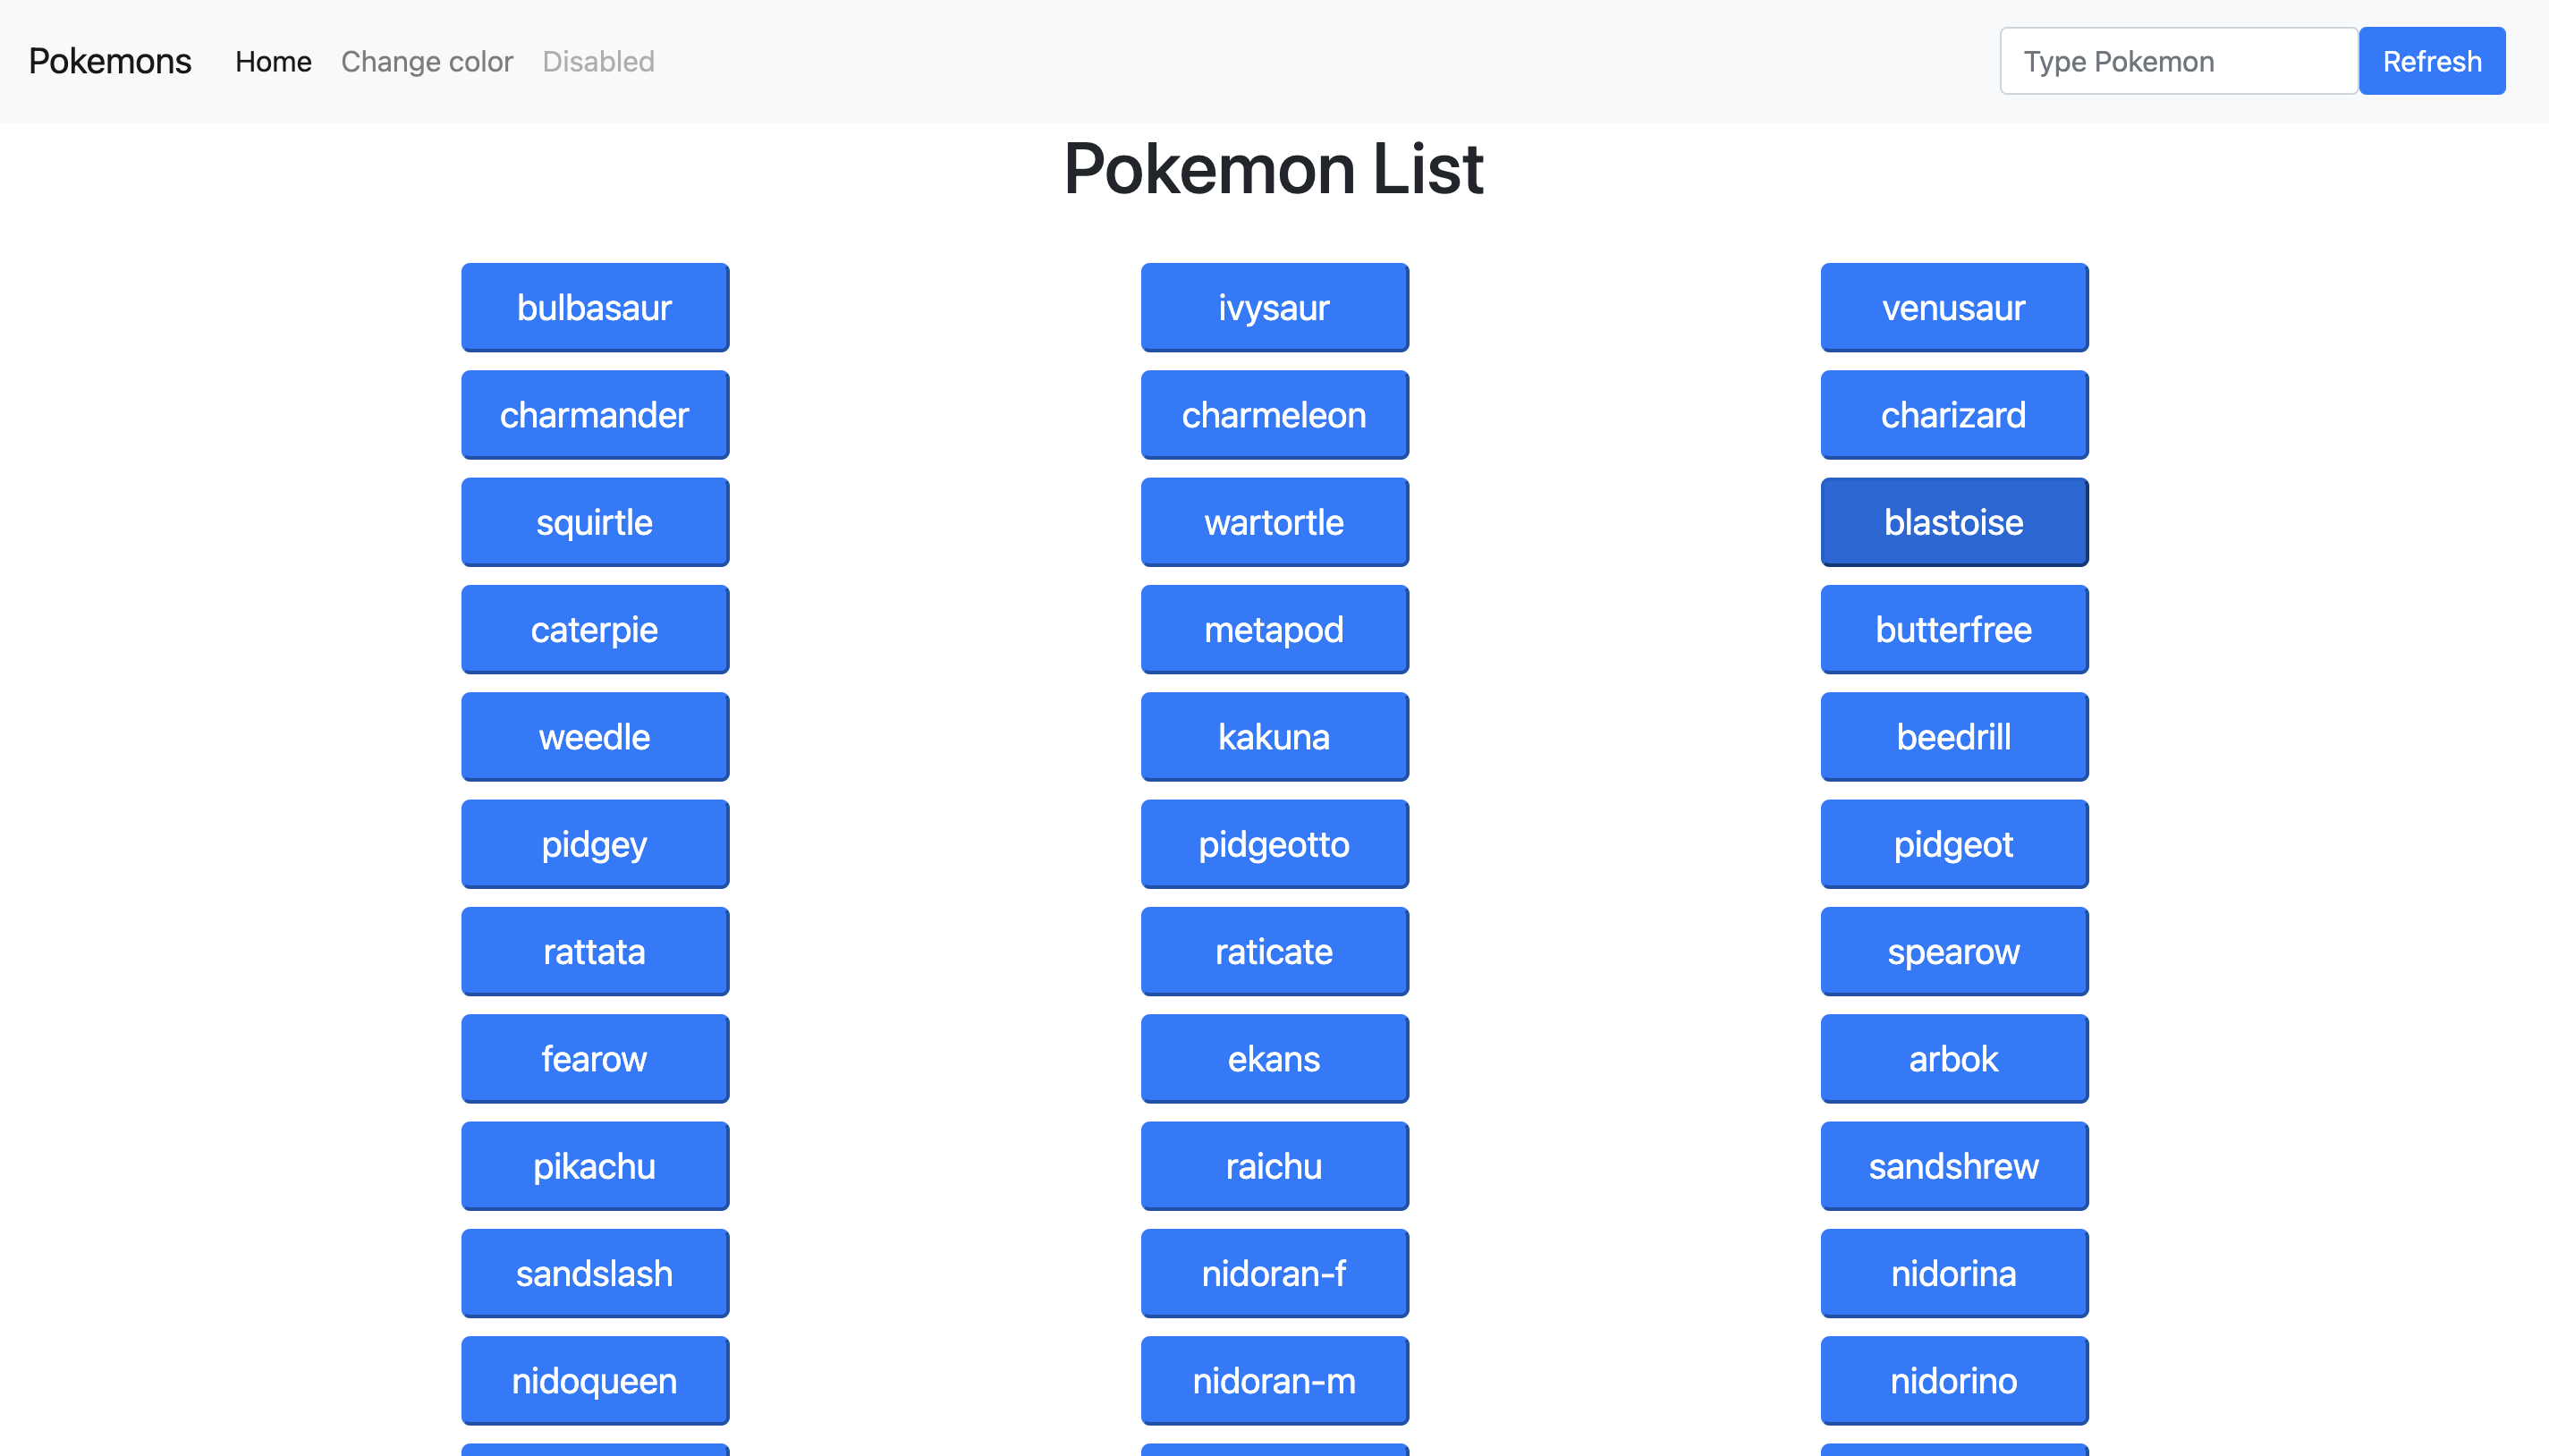Click the Change color menu item
The width and height of the screenshot is (2549, 1456).
[428, 61]
